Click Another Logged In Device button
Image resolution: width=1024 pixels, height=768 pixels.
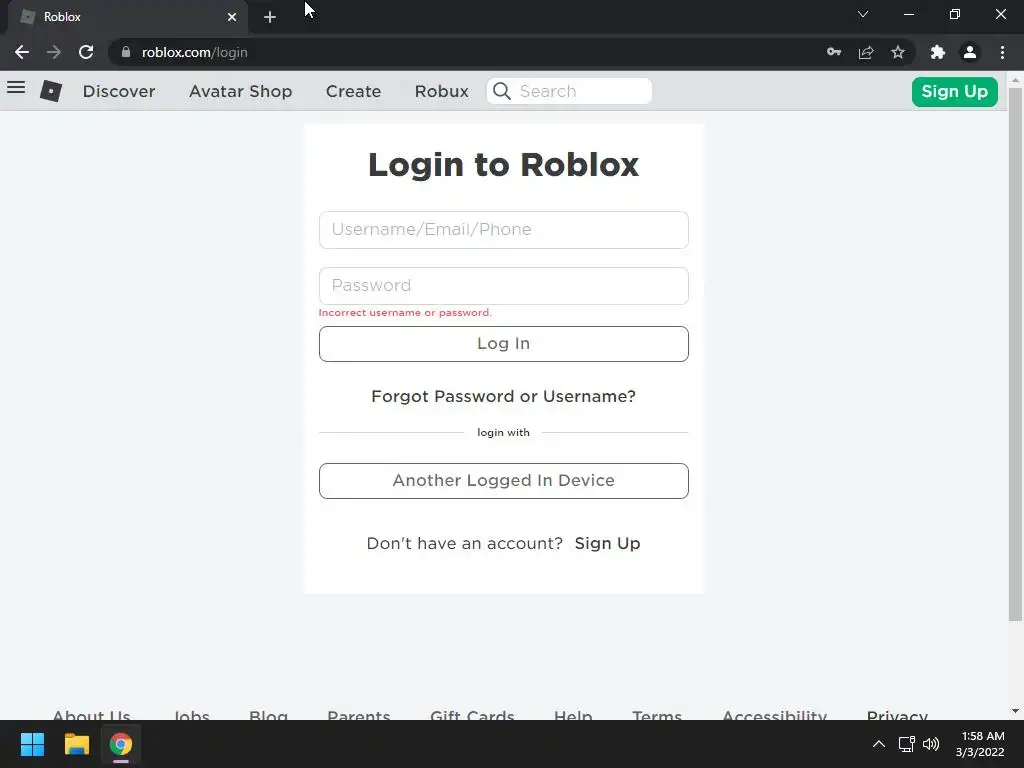click(x=504, y=481)
